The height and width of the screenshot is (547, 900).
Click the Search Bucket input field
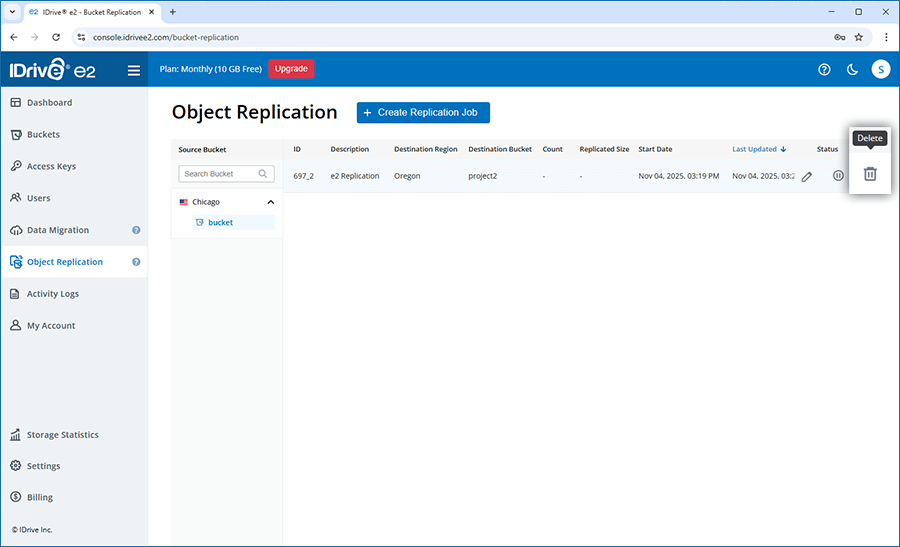coord(219,174)
